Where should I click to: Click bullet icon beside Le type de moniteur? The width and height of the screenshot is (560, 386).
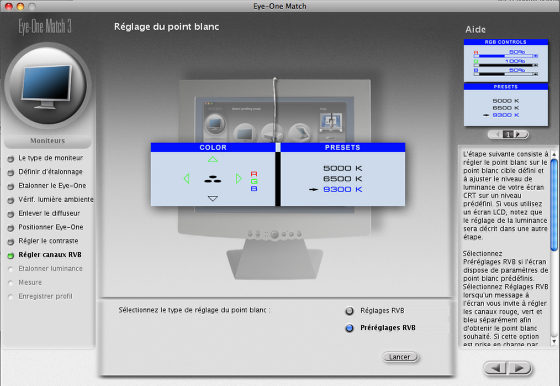pos(11,159)
